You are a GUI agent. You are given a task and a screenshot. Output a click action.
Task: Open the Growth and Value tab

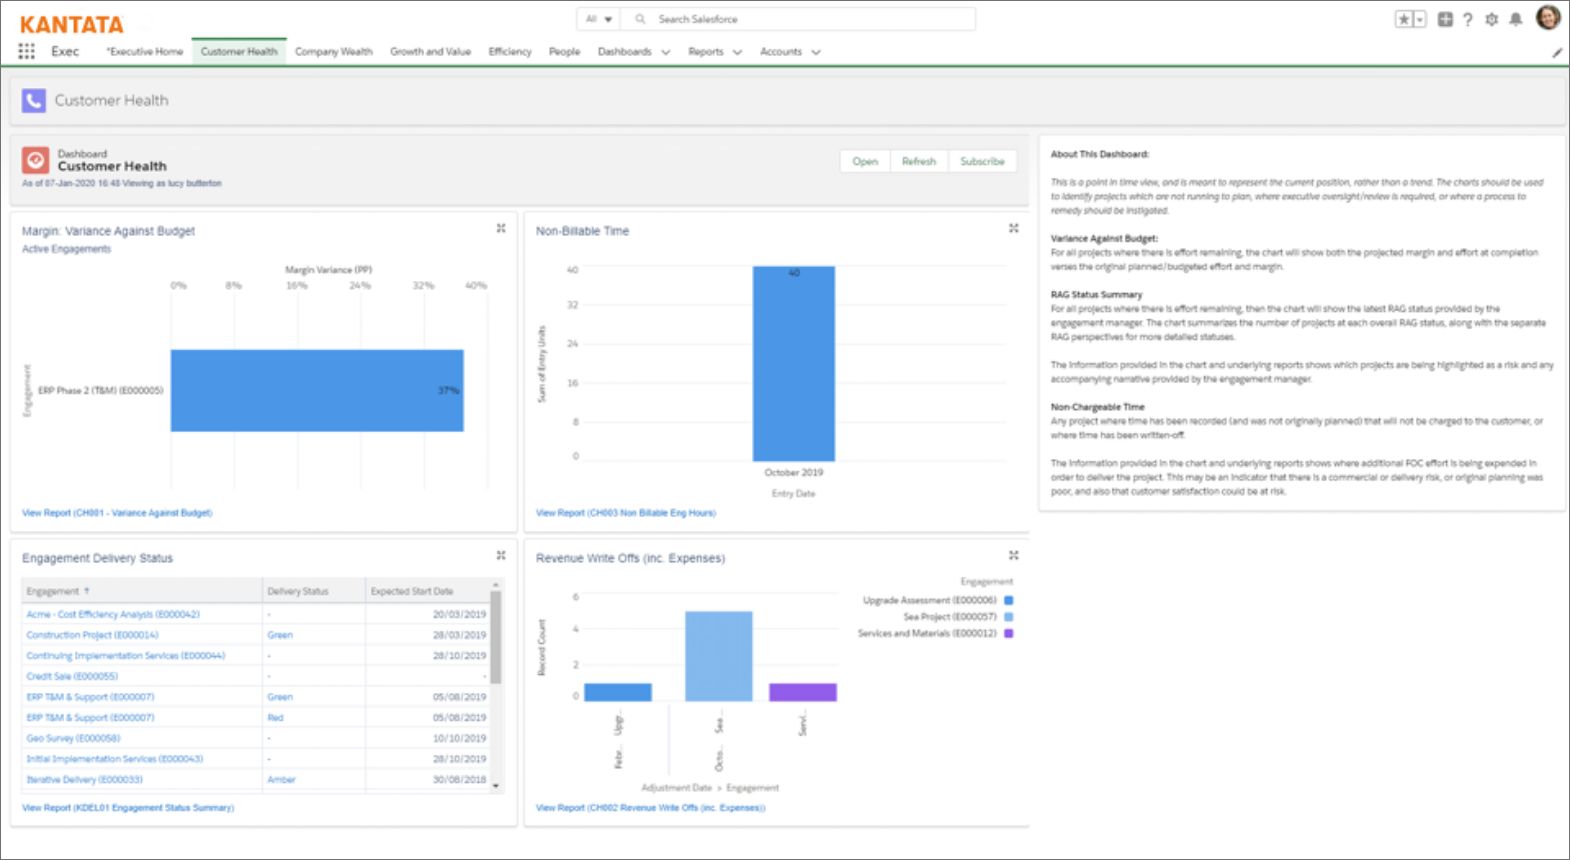click(430, 52)
